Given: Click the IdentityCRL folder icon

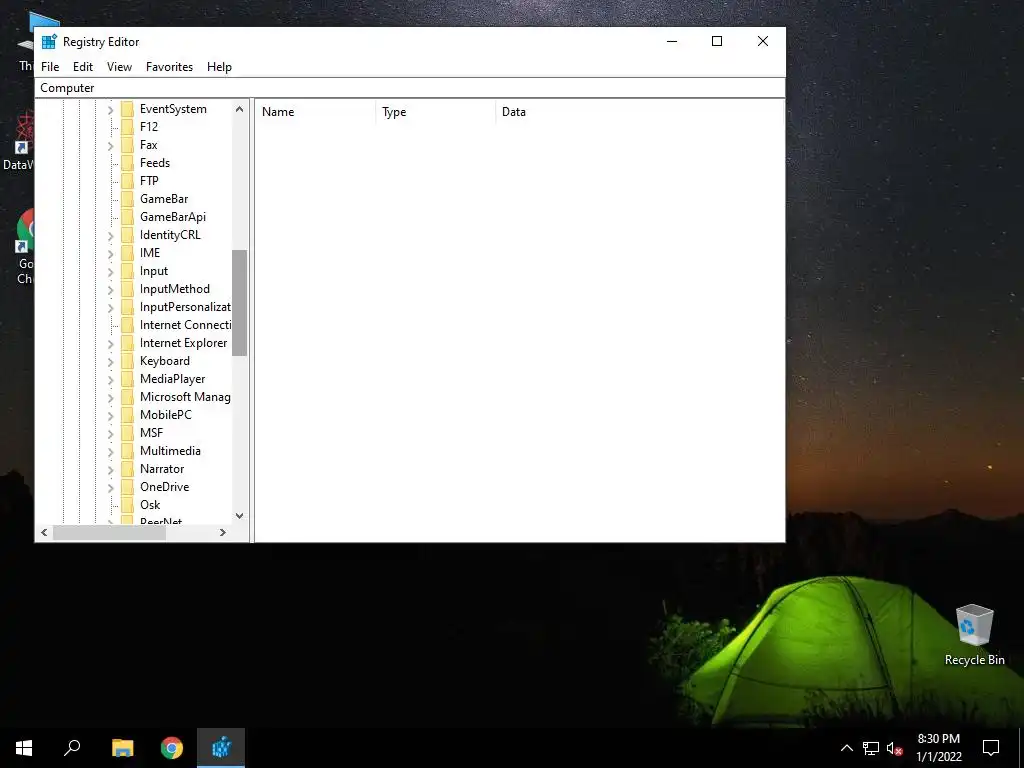Looking at the screenshot, I should pyautogui.click(x=127, y=234).
